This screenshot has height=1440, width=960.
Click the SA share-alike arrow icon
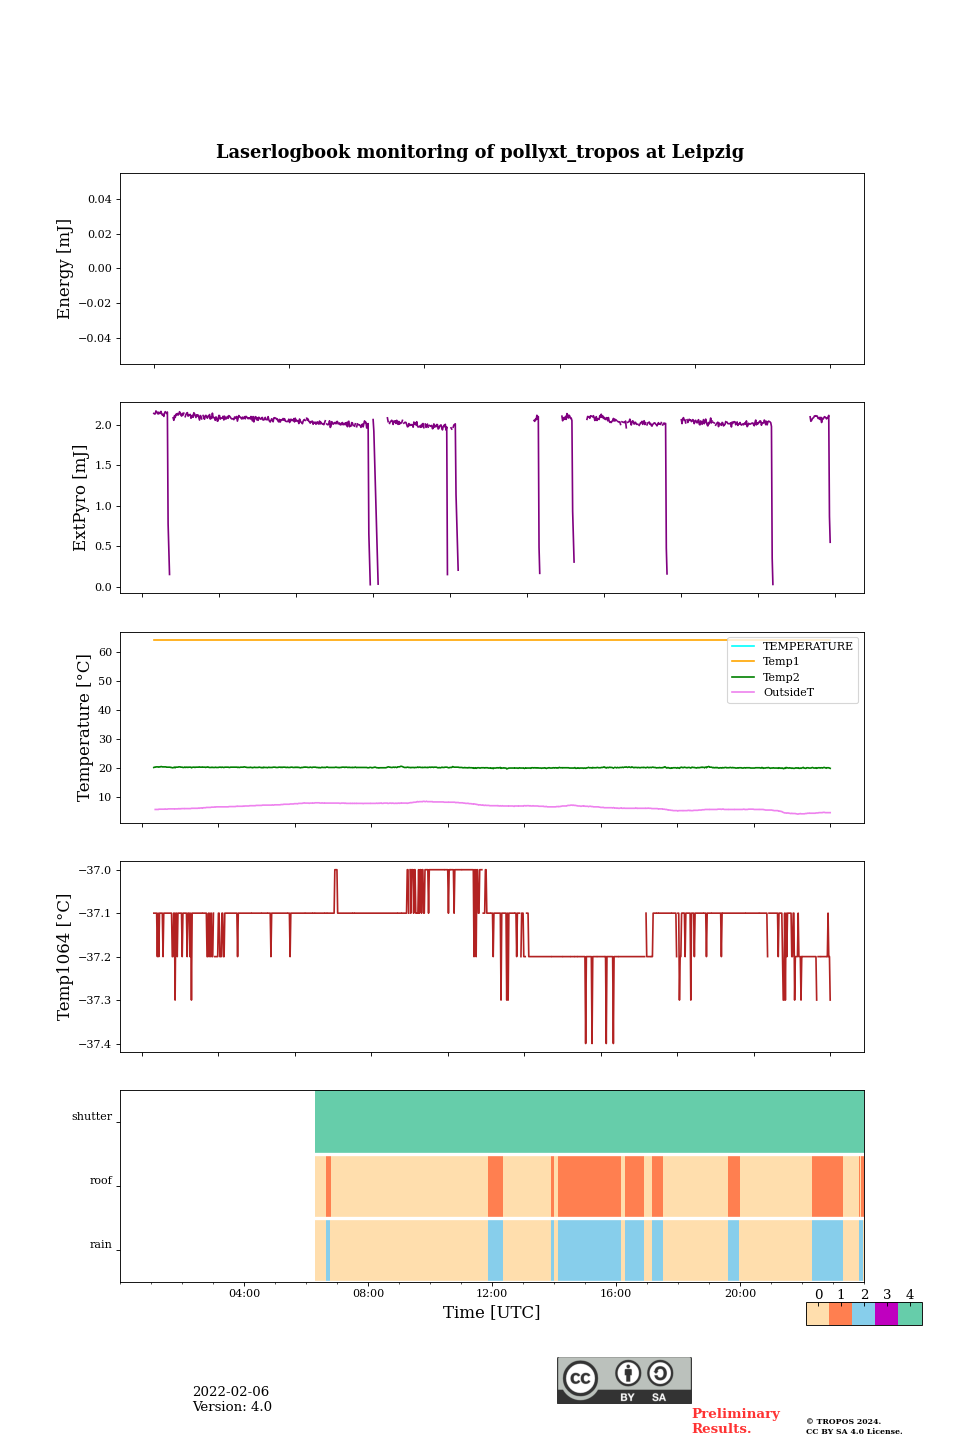pos(660,1373)
